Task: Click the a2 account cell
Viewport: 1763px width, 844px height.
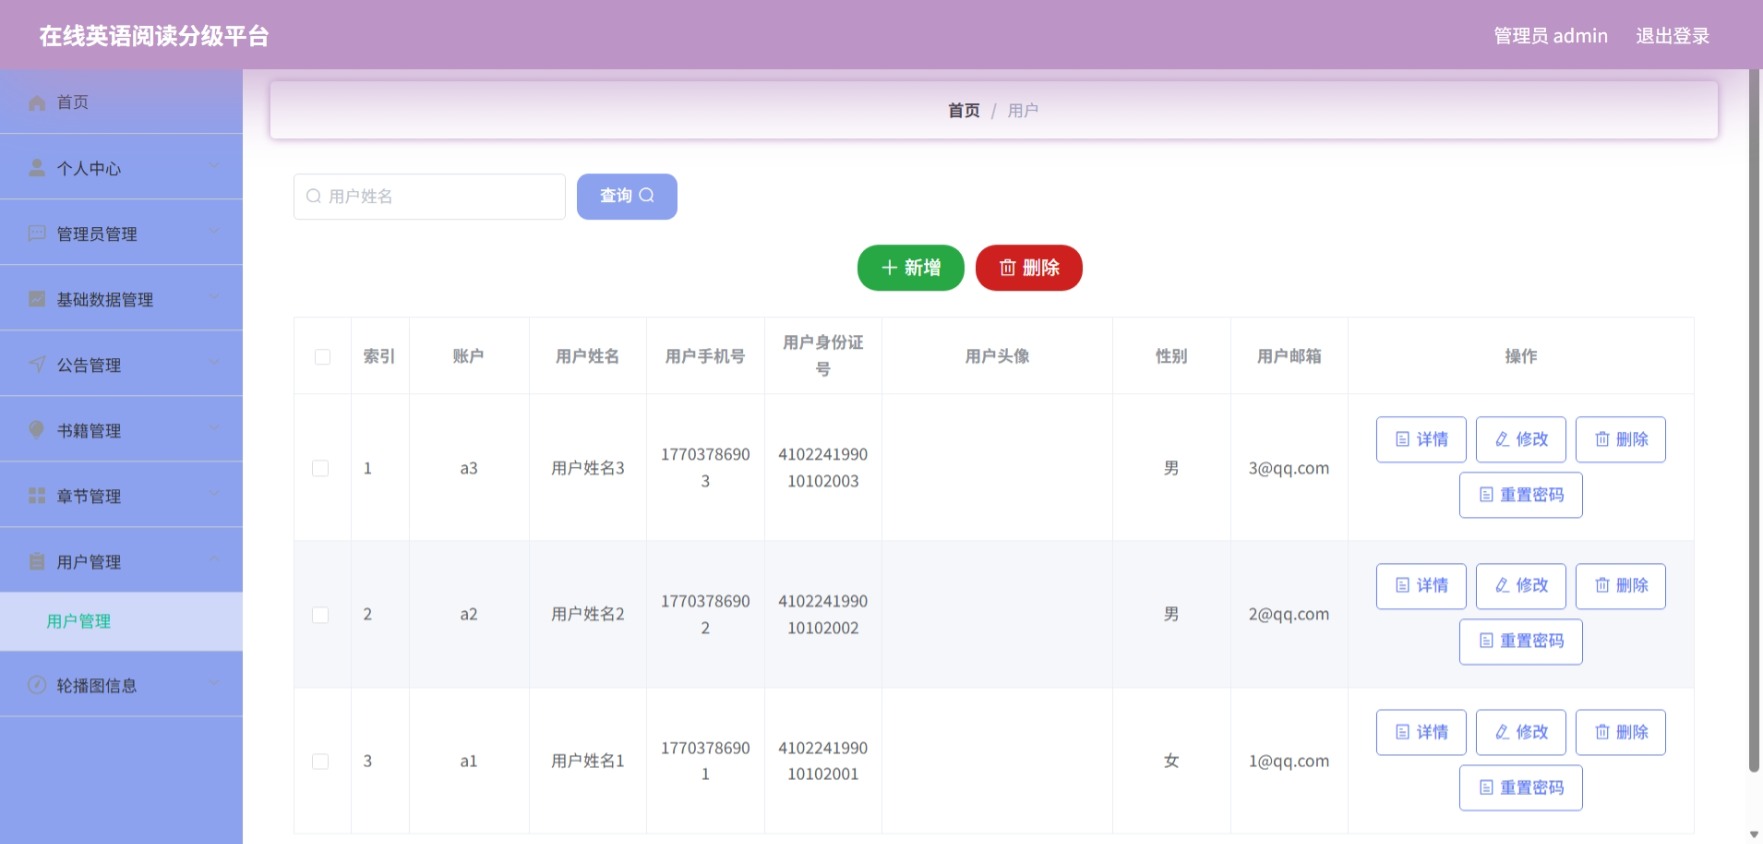Action: point(468,614)
